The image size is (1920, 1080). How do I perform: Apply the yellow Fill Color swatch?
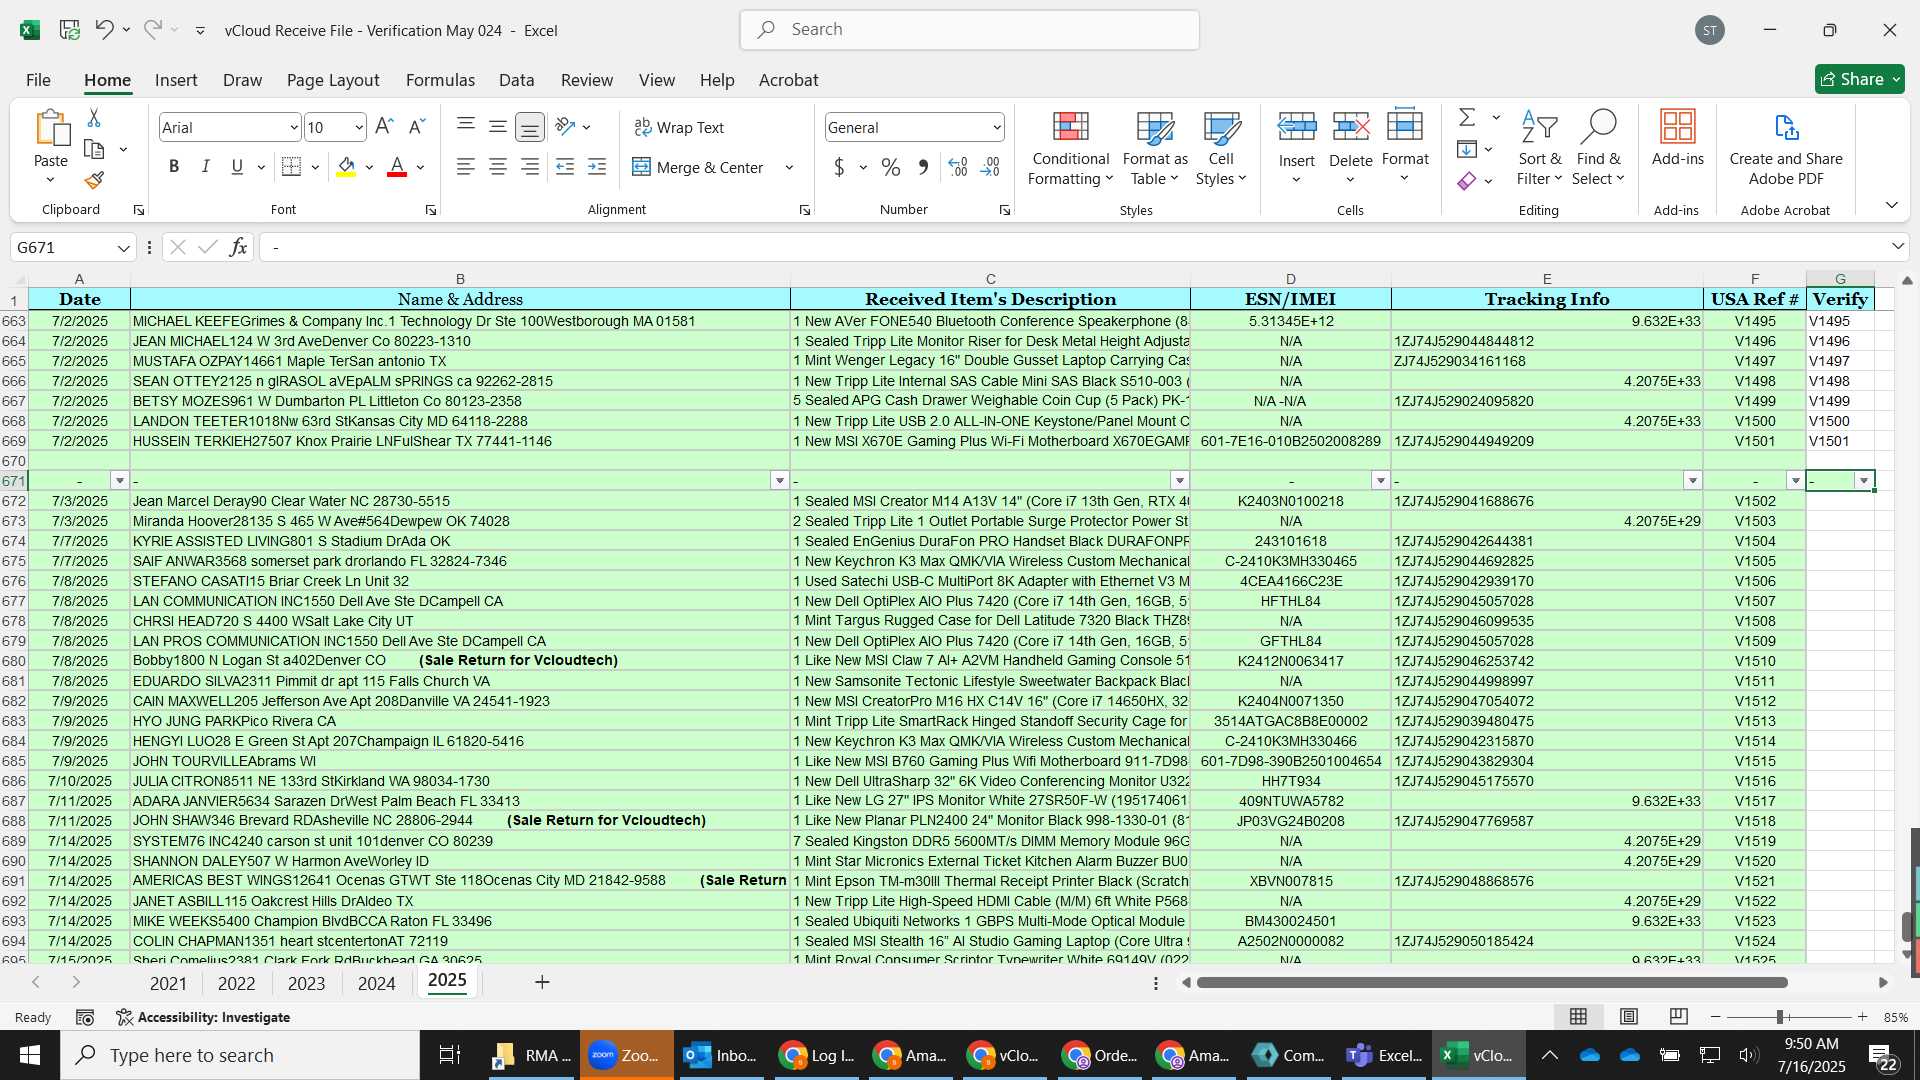click(x=346, y=167)
